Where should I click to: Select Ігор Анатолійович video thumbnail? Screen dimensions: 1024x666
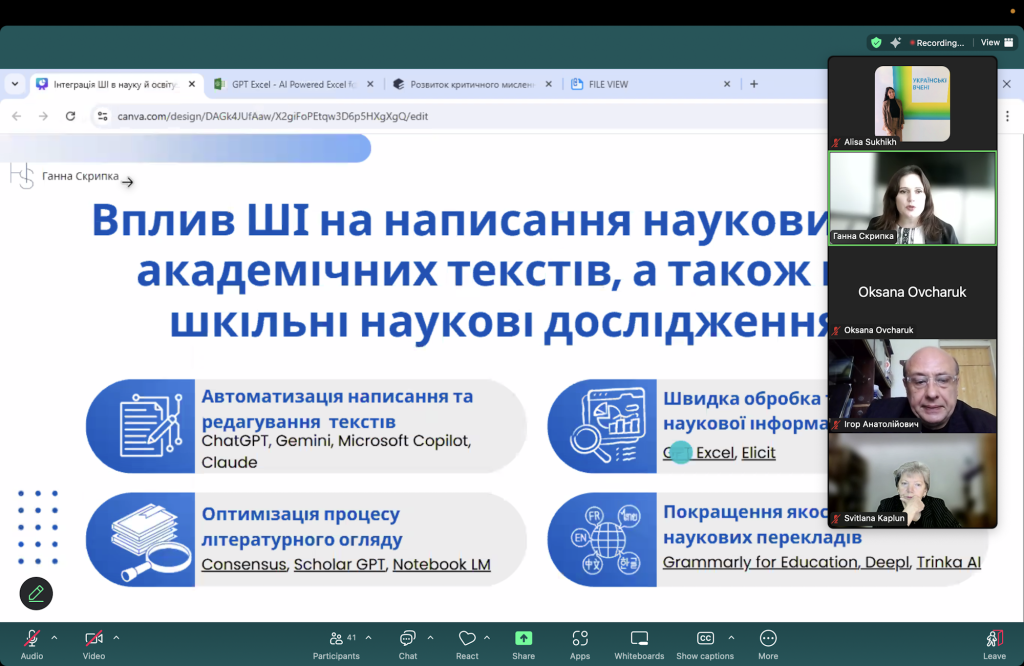(912, 386)
